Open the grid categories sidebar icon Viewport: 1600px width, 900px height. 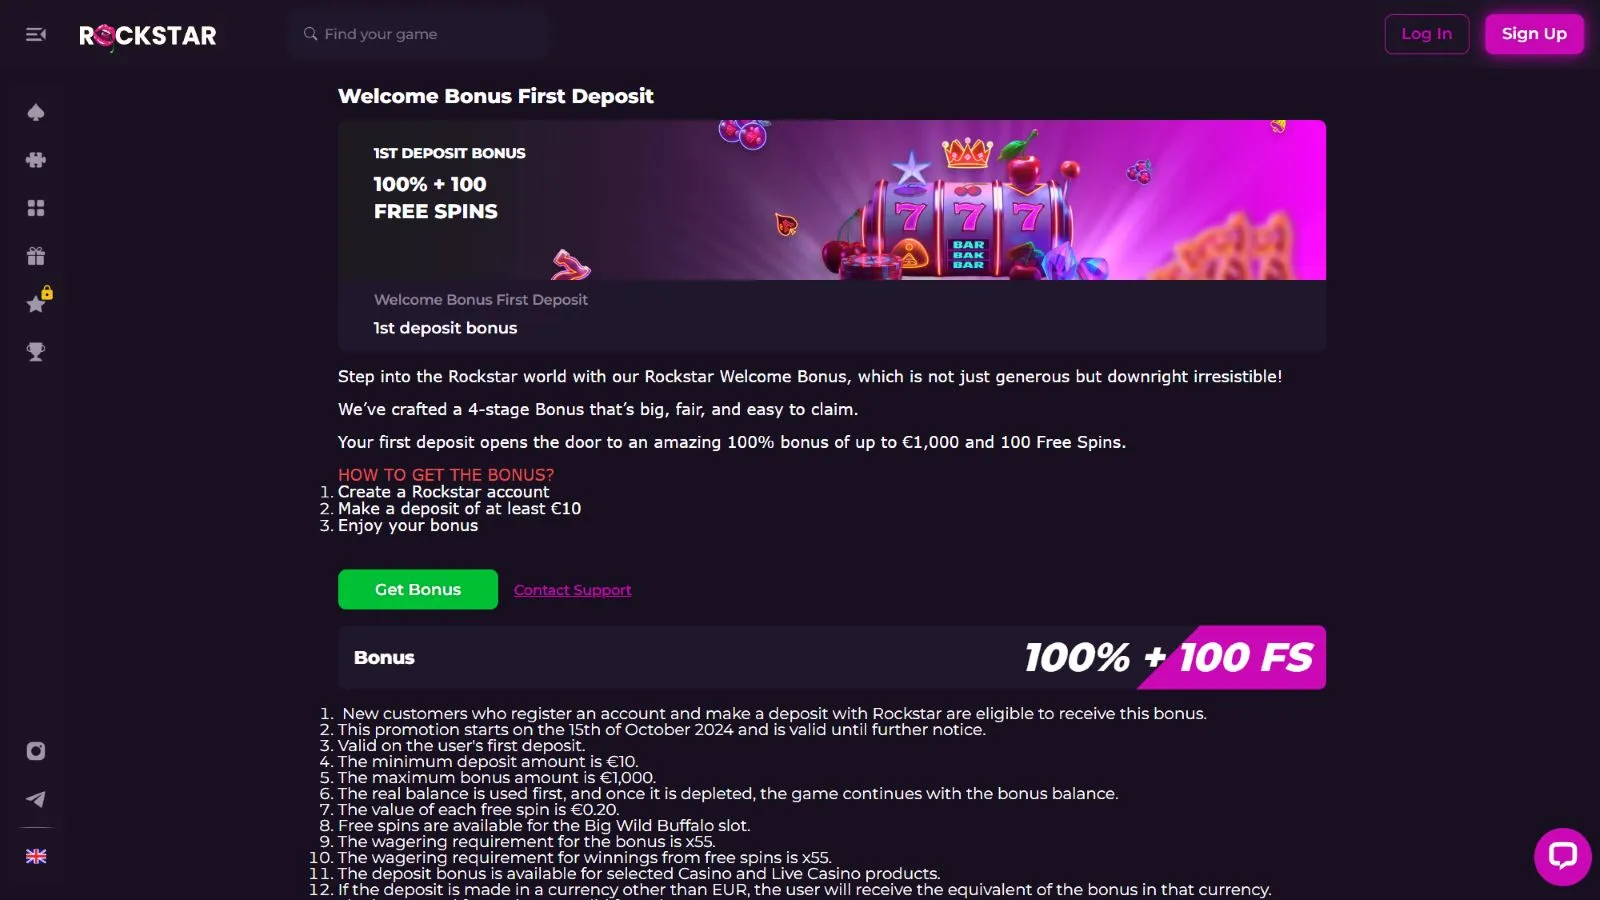pyautogui.click(x=36, y=208)
